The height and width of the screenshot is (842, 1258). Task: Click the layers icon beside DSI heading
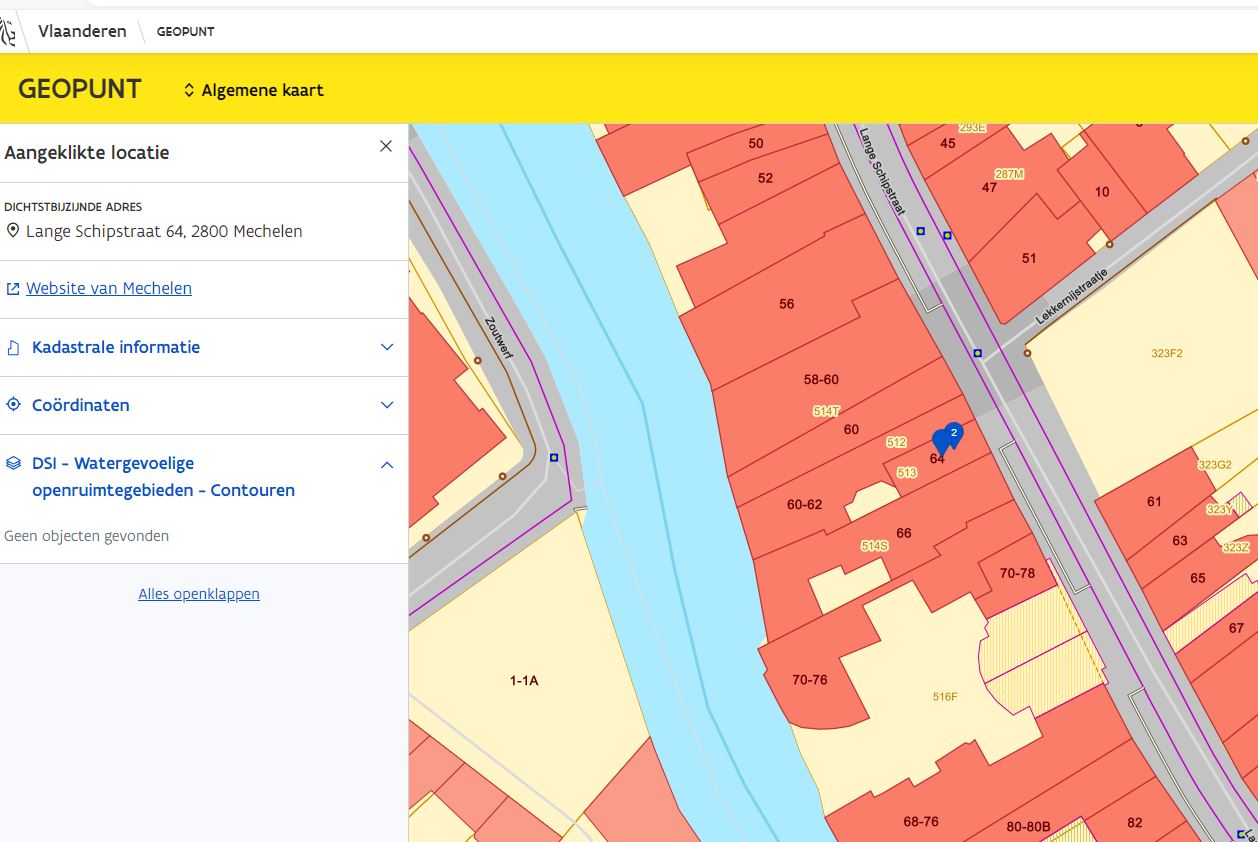click(x=13, y=464)
